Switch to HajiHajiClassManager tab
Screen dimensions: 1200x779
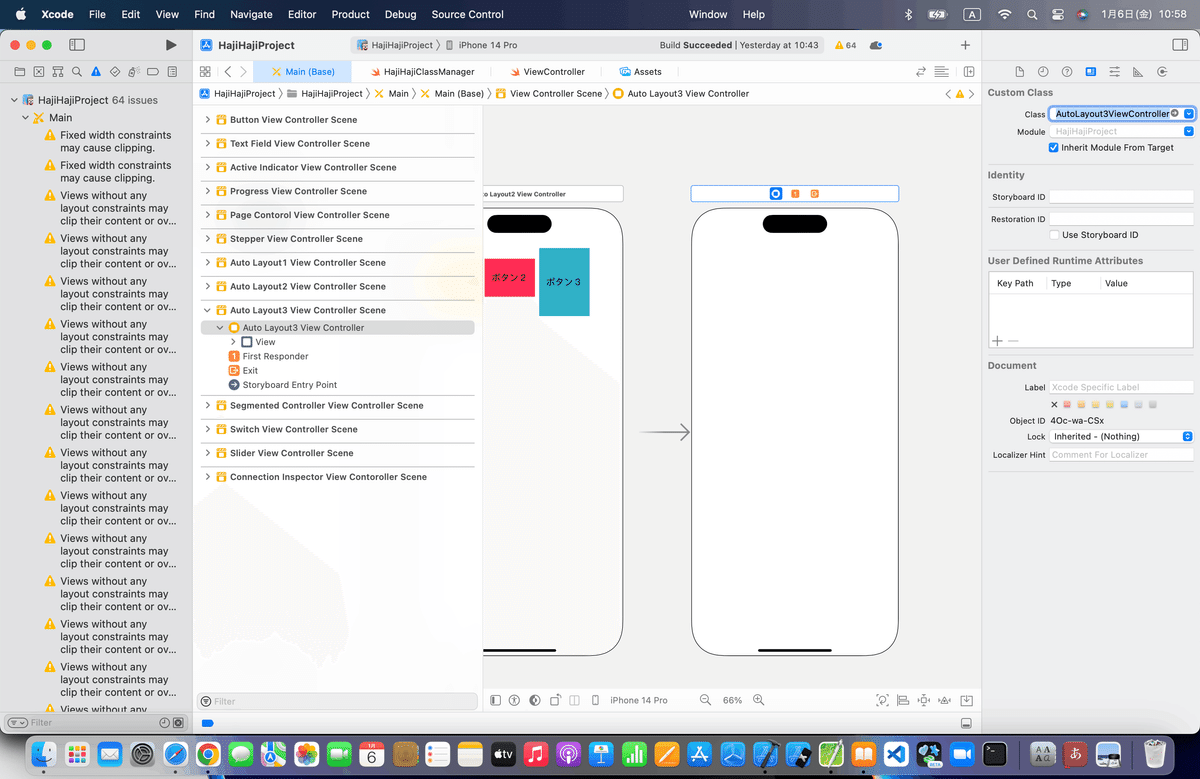[x=421, y=72]
